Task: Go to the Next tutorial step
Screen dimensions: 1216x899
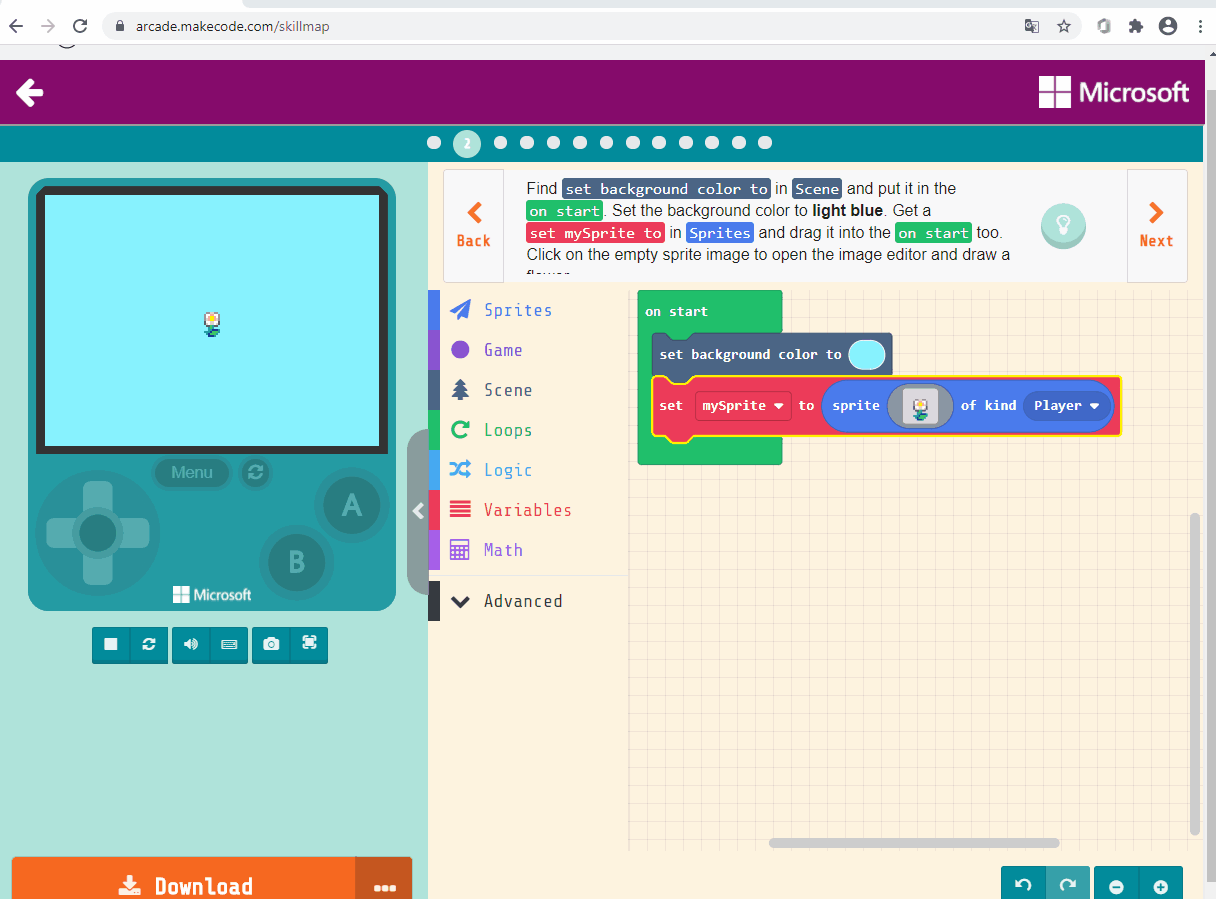Action: pos(1157,226)
